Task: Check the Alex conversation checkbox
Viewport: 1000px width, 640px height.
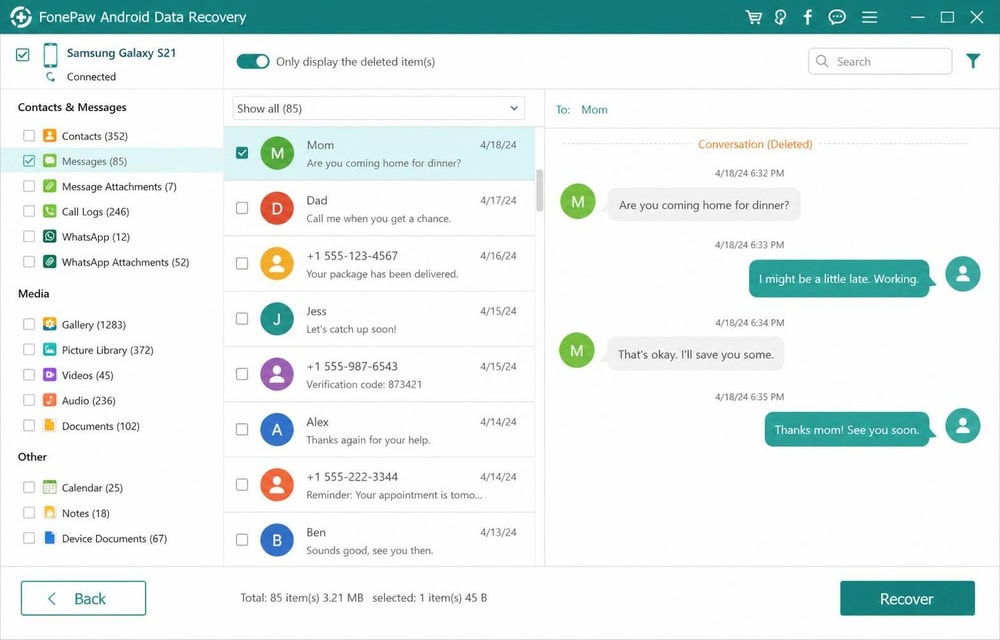Action: 242,429
